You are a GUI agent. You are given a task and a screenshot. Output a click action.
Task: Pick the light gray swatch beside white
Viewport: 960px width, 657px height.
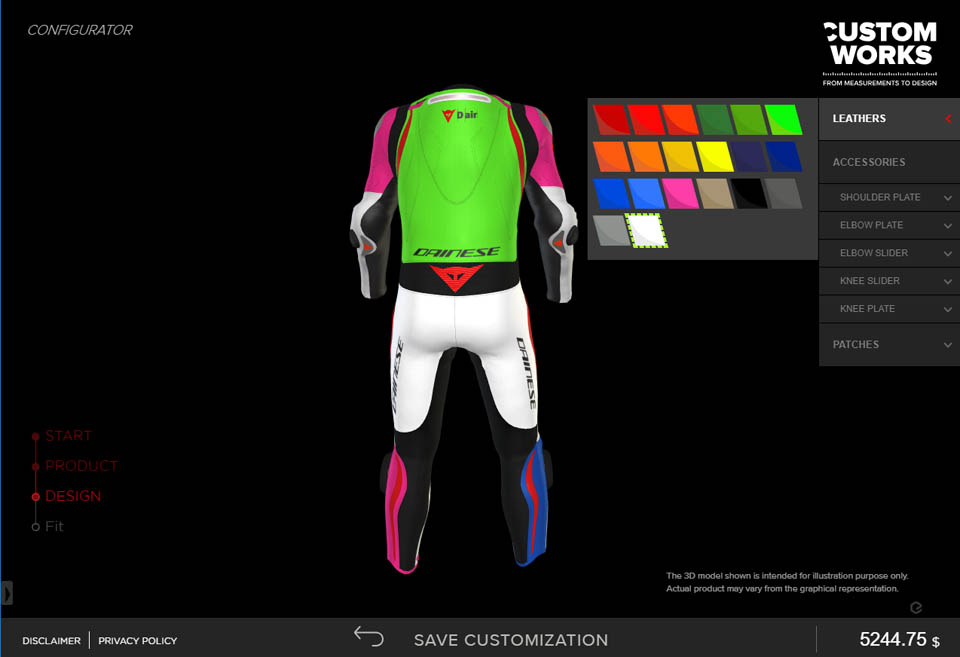pyautogui.click(x=611, y=231)
